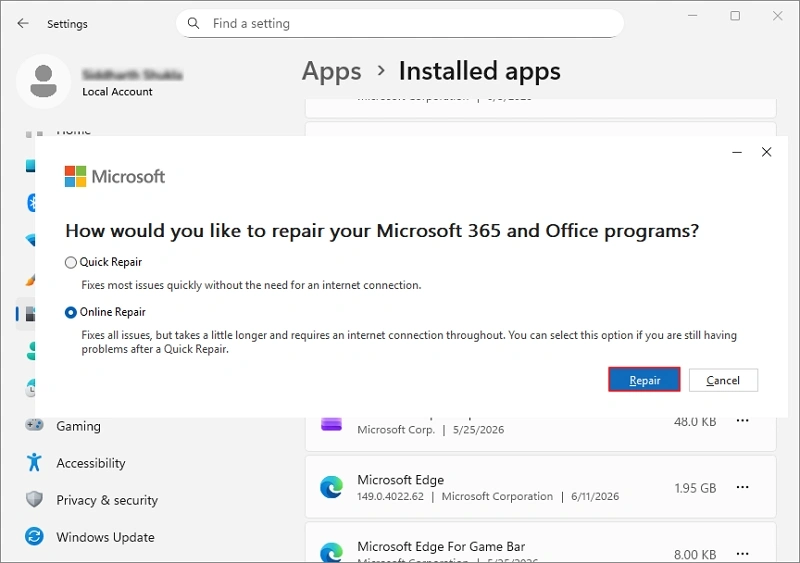Click the Microsoft Edge app icon
This screenshot has height=563, width=800.
pos(332,487)
